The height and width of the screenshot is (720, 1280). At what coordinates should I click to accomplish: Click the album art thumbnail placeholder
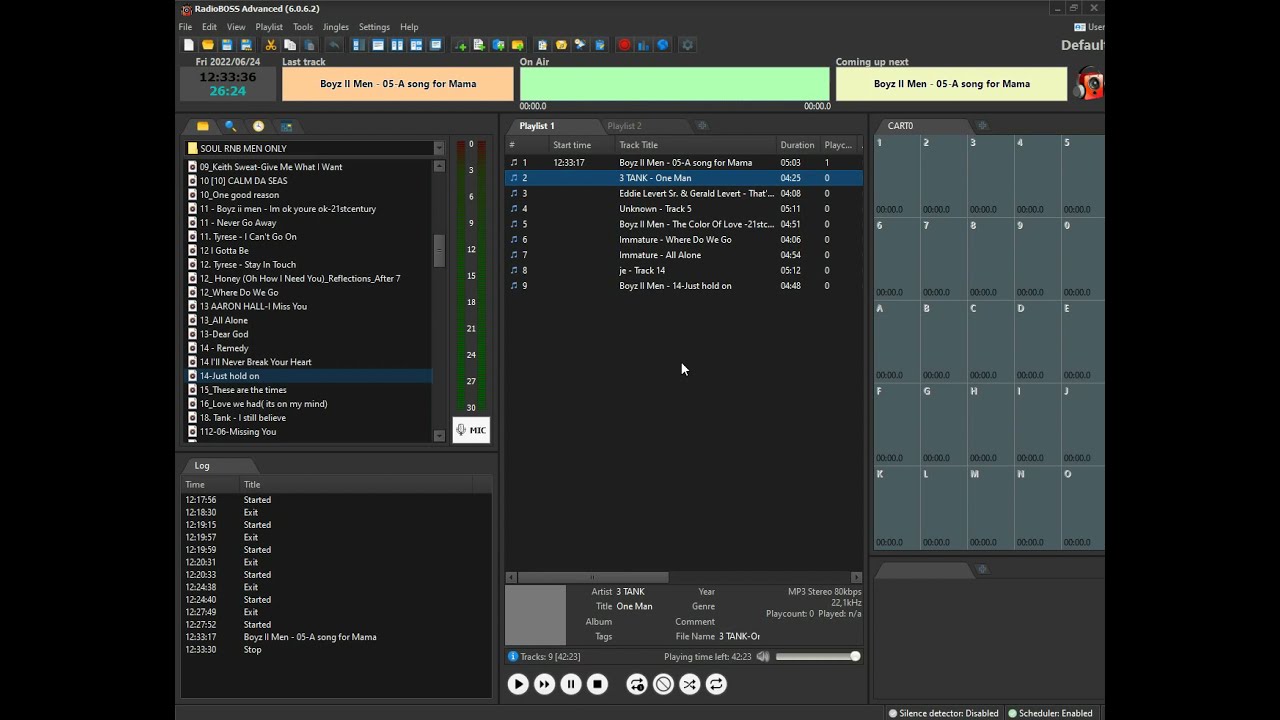(535, 615)
